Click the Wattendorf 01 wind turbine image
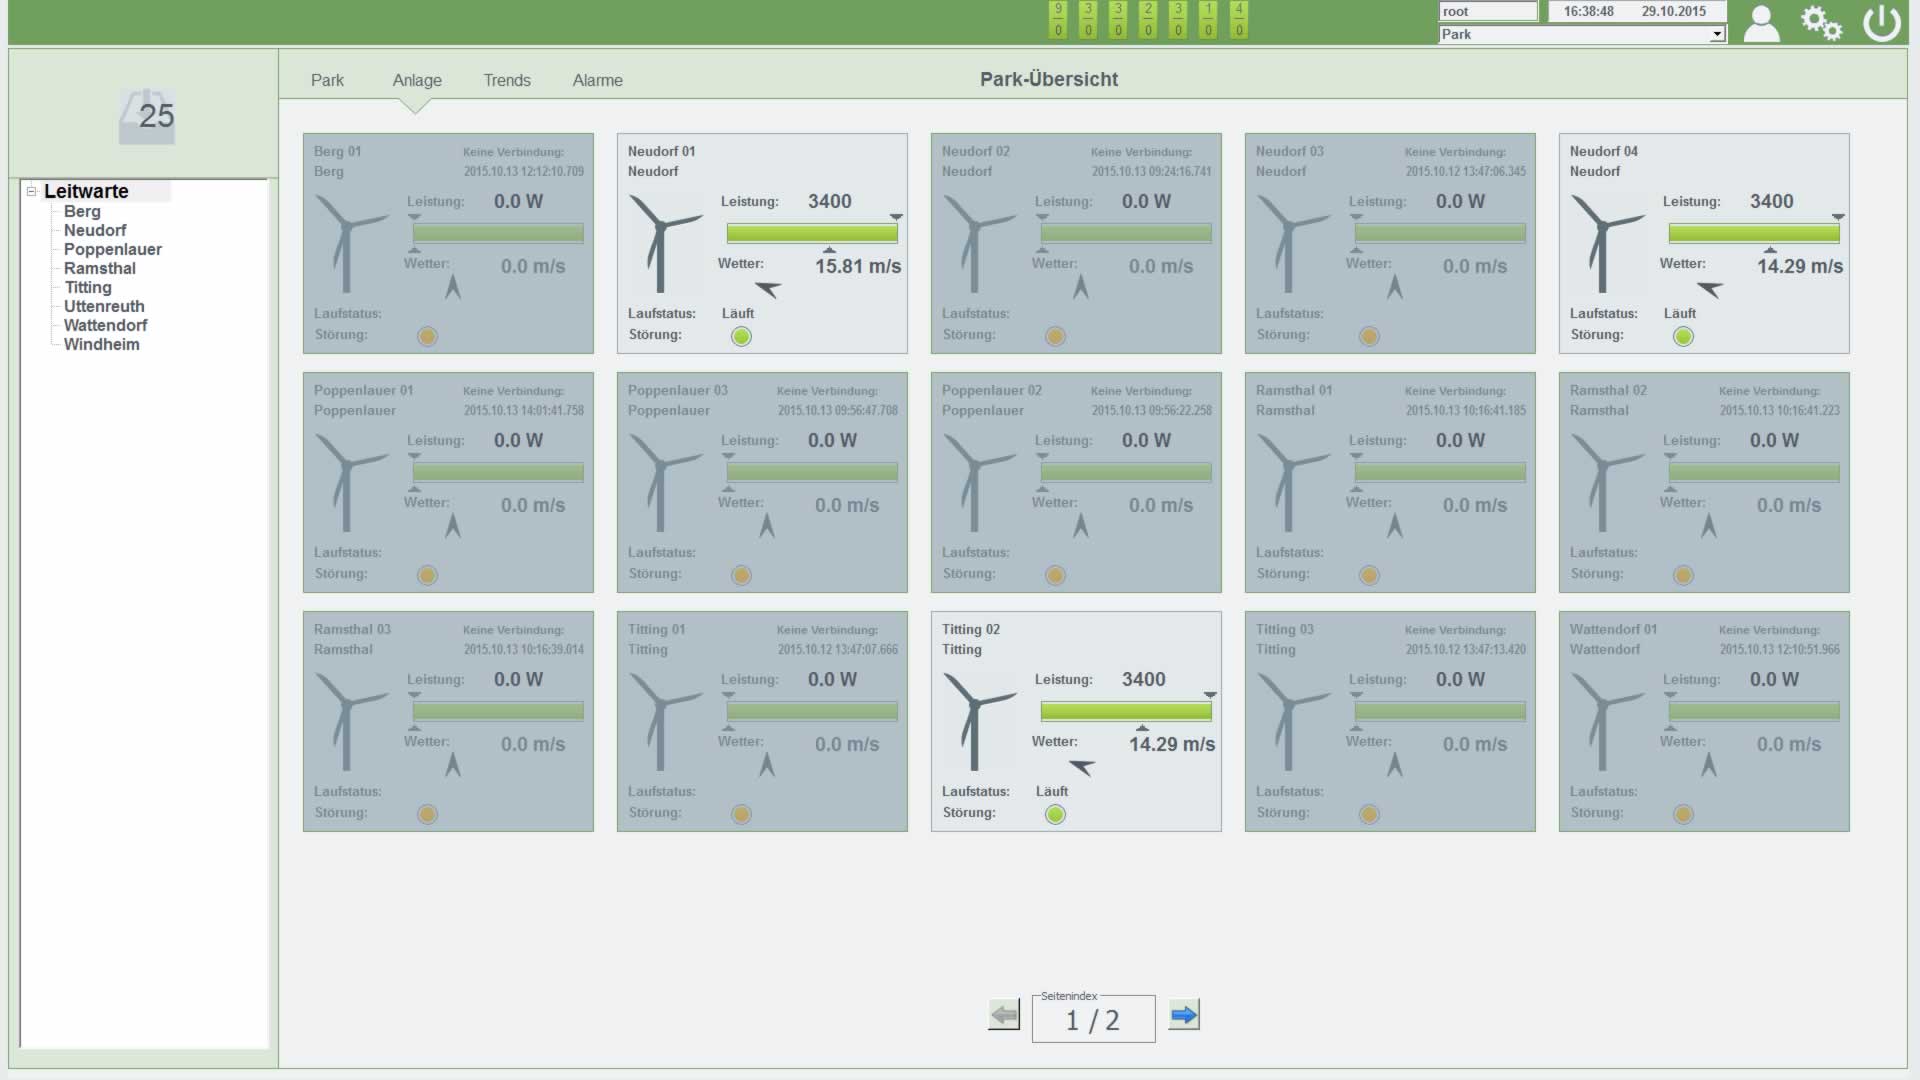 (x=1606, y=721)
